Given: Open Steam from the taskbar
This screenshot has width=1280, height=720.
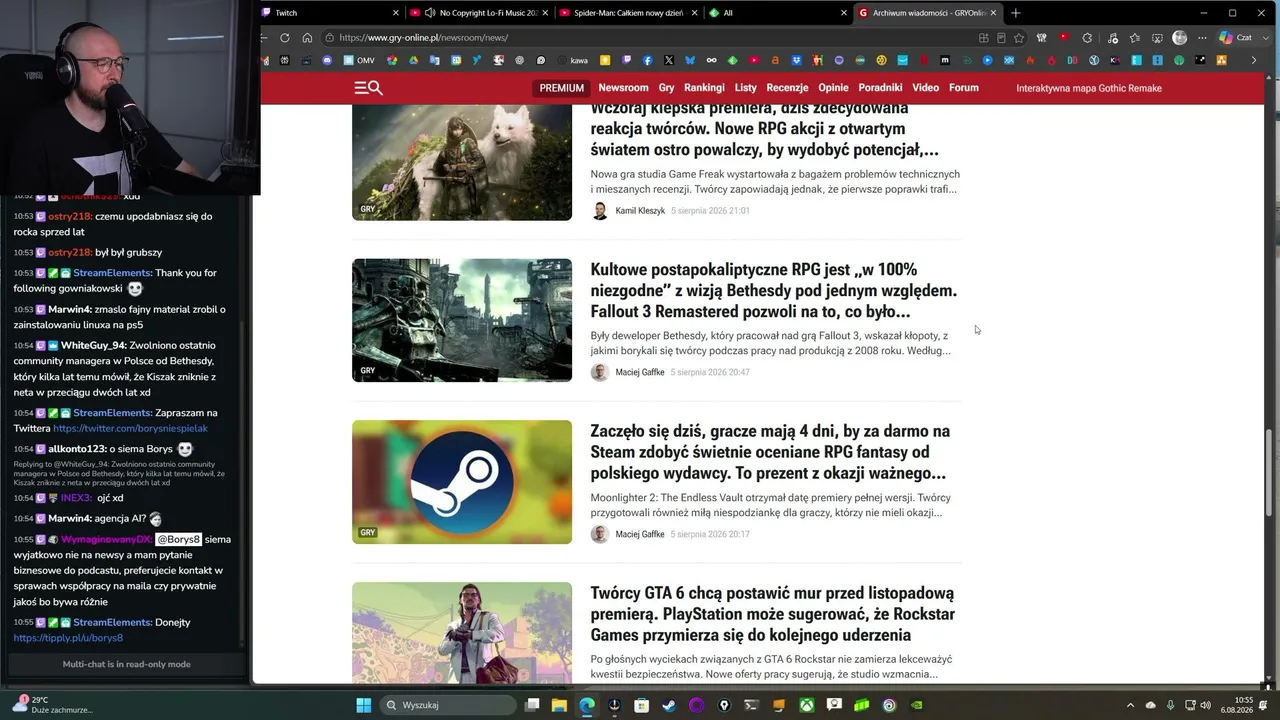Looking at the screenshot, I should click(669, 705).
